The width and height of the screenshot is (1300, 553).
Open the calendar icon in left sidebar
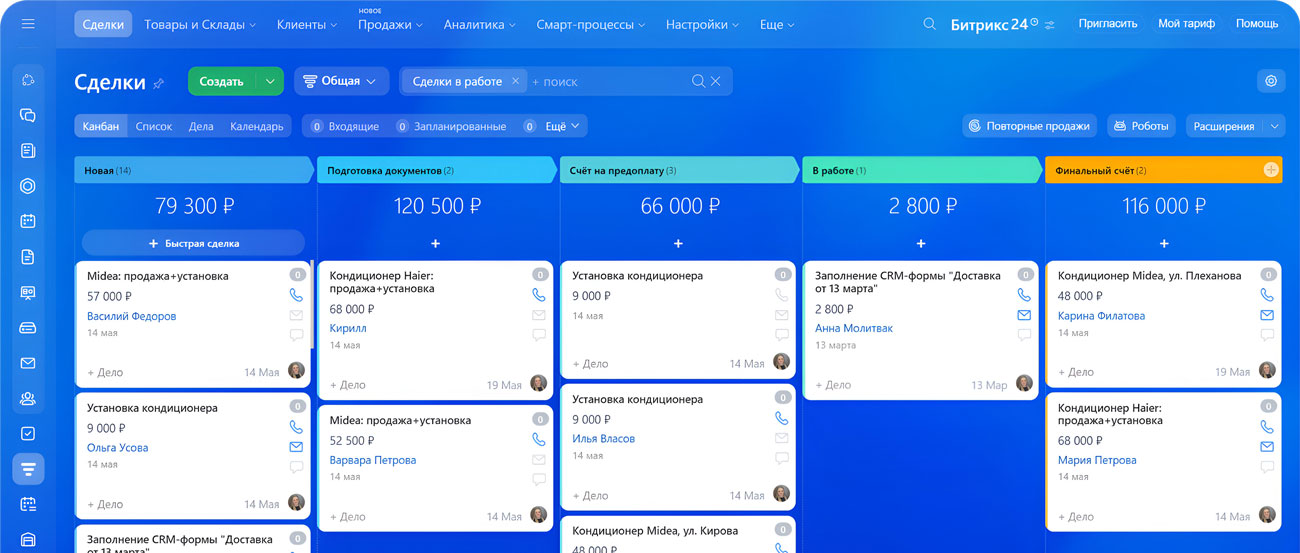point(28,221)
